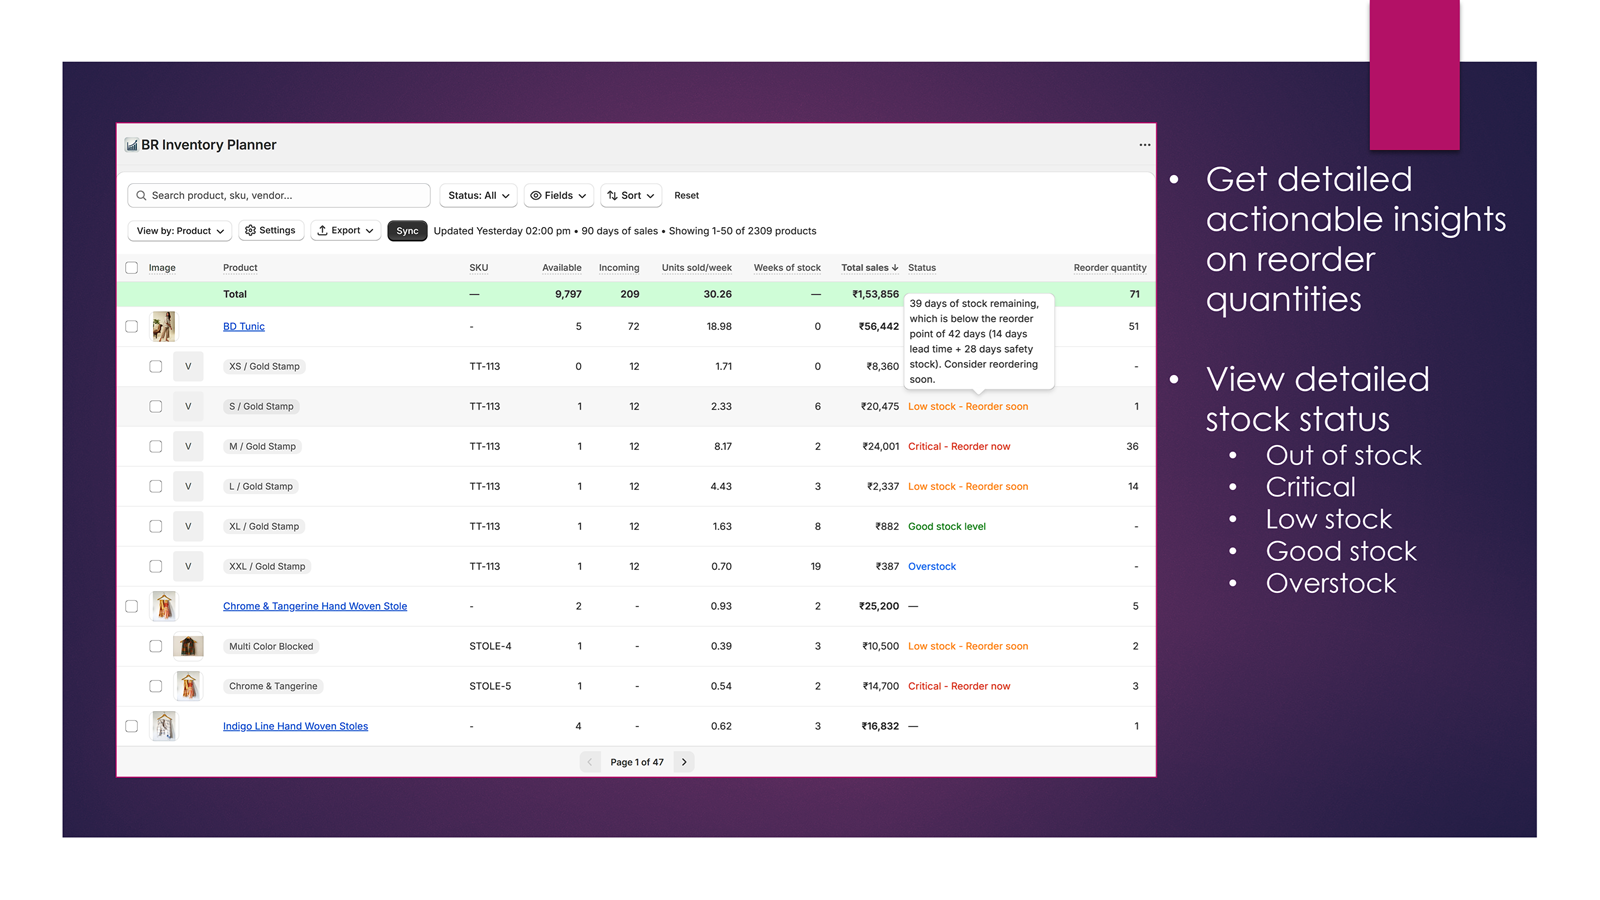Click the V variant icon for XS / Gold Stamp

point(188,366)
